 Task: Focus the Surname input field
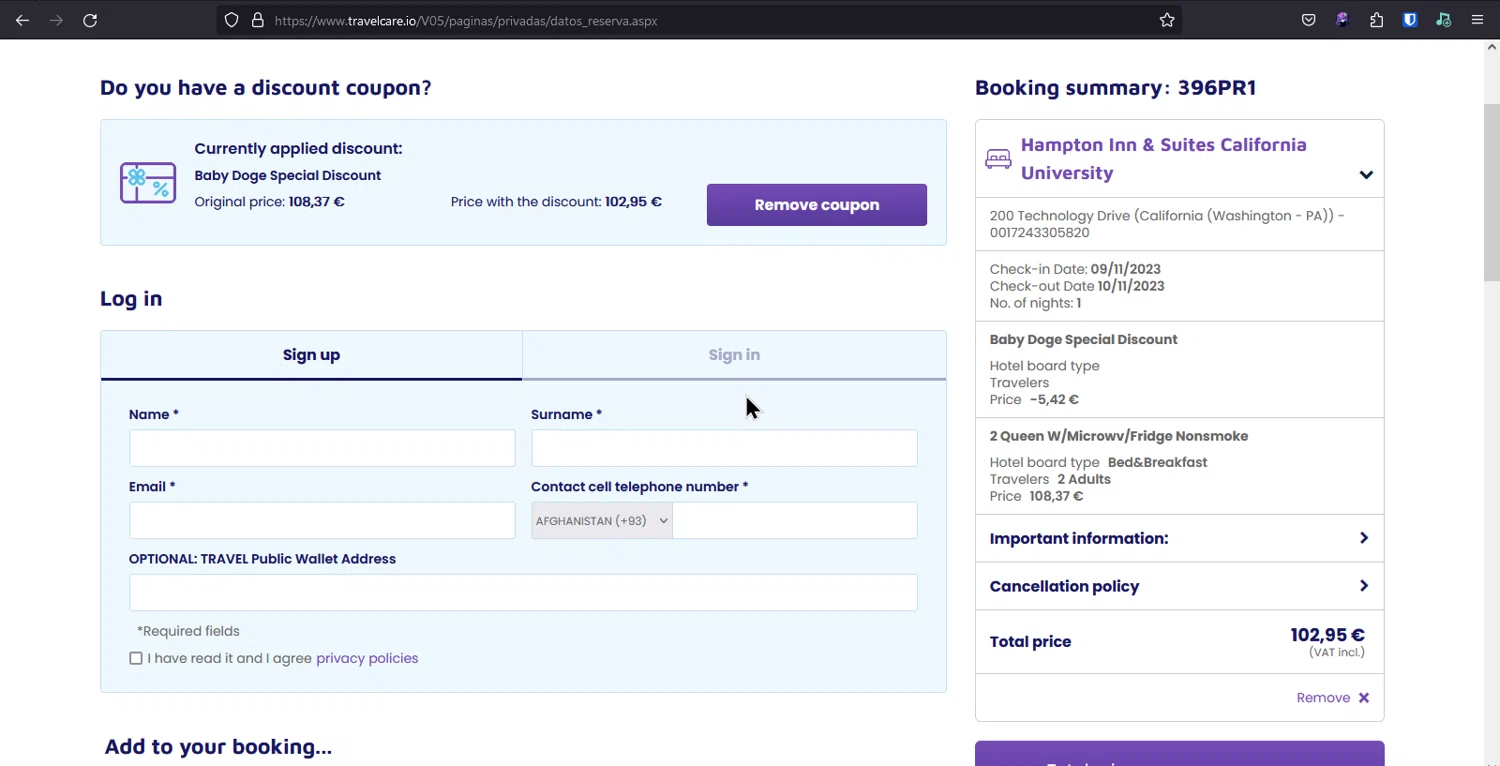coord(724,448)
